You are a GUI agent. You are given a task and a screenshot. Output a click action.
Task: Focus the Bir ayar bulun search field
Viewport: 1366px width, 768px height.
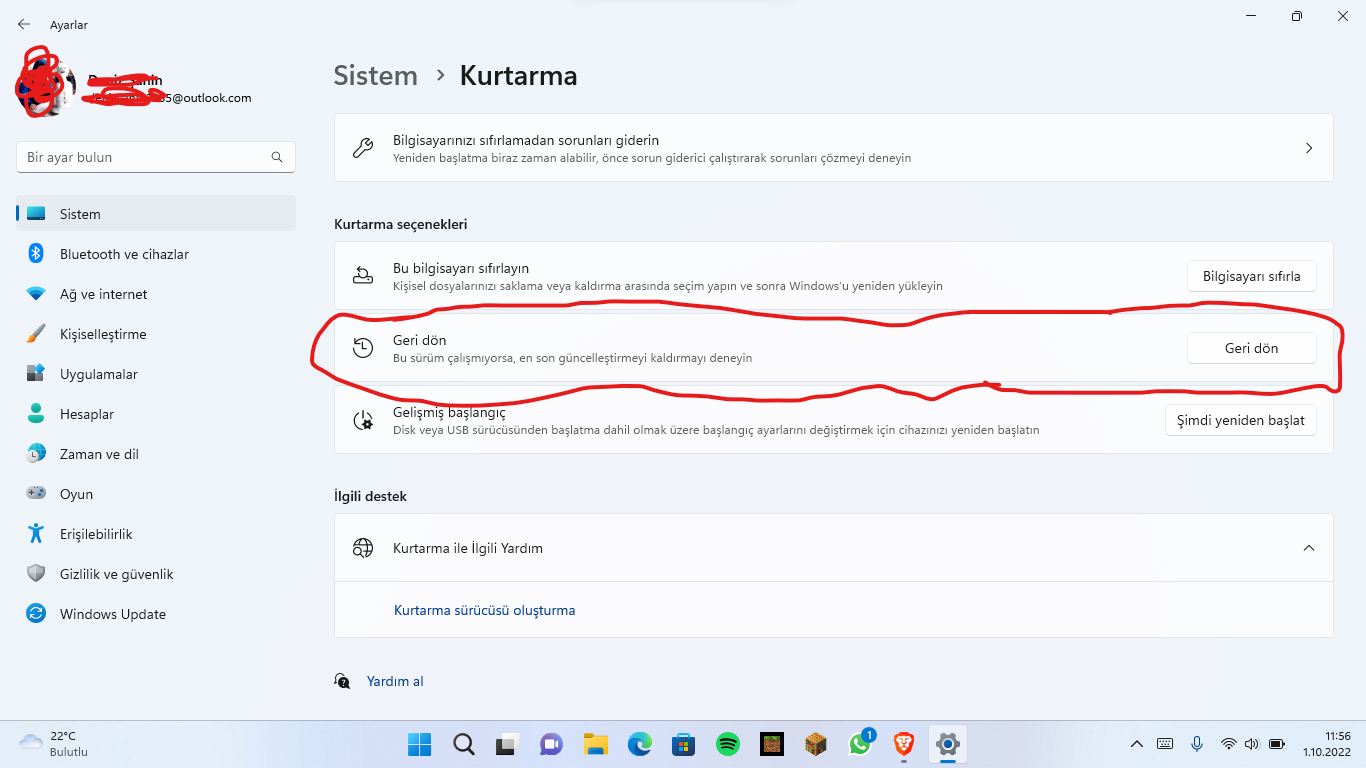click(156, 157)
